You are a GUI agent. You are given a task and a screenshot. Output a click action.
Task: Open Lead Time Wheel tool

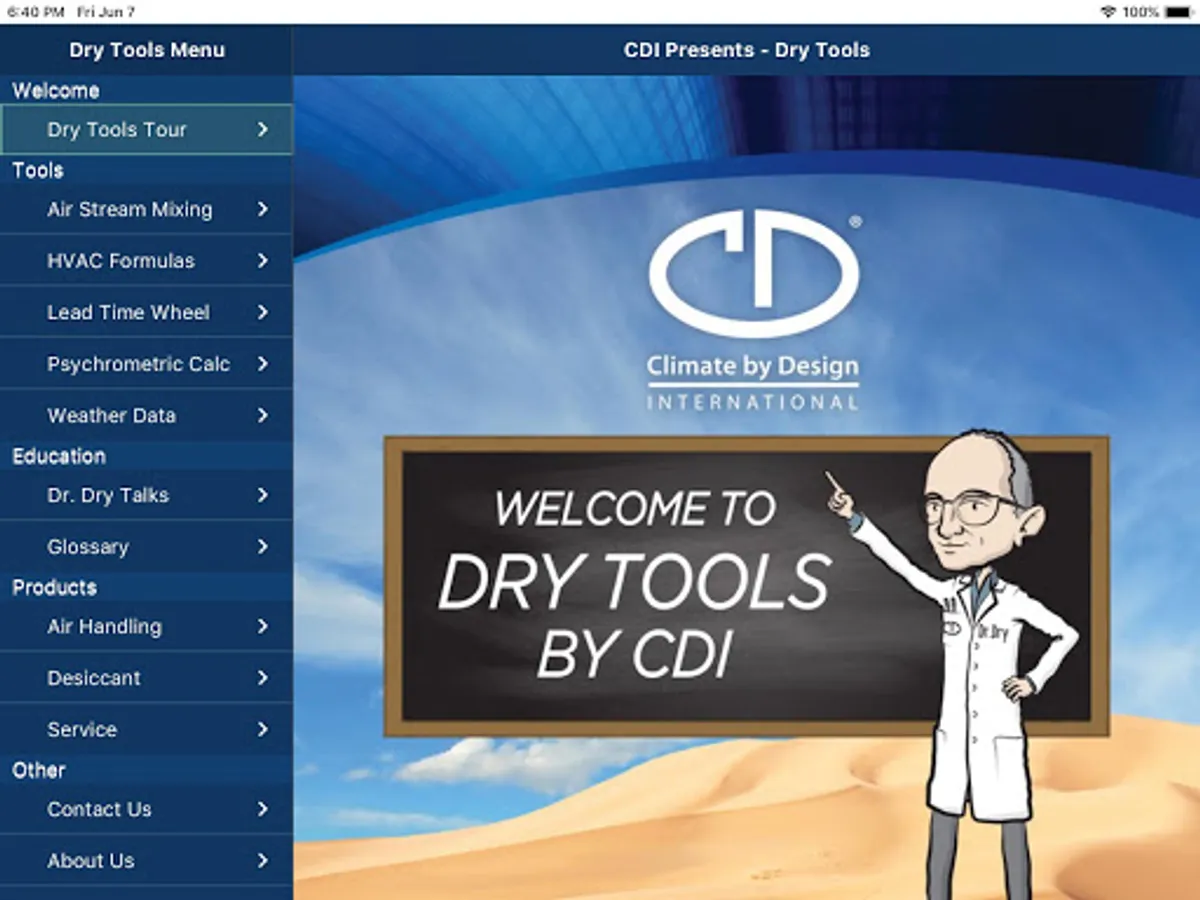point(146,312)
